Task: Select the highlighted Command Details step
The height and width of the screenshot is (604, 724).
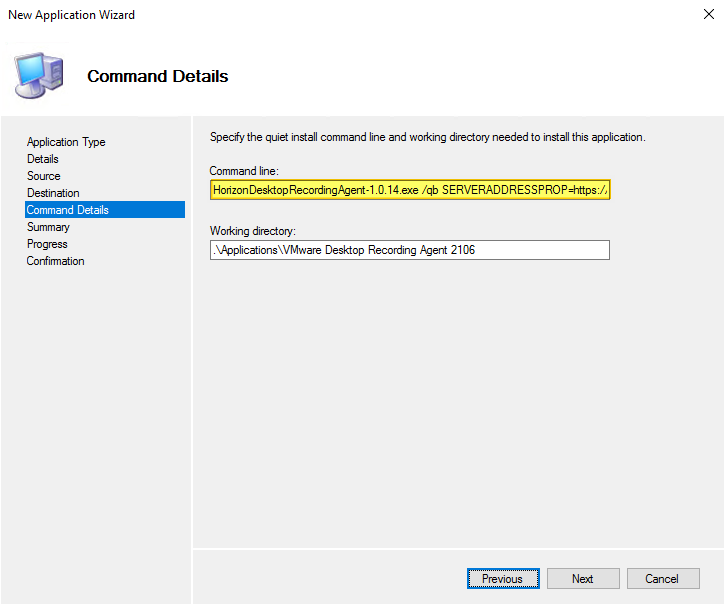Action: [68, 210]
